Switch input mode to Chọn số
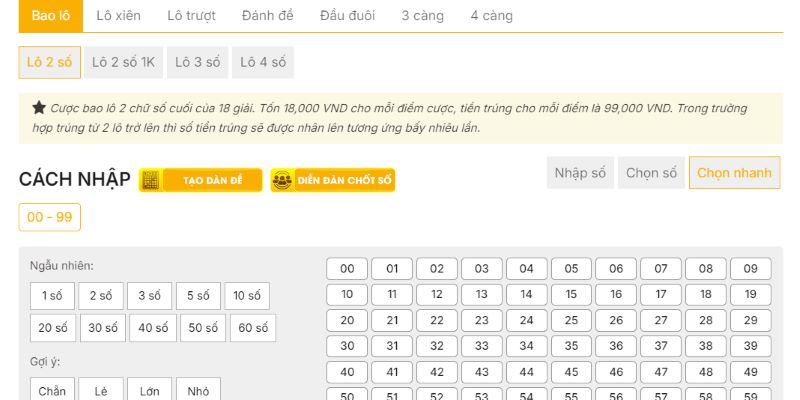The height and width of the screenshot is (400, 800). point(650,173)
